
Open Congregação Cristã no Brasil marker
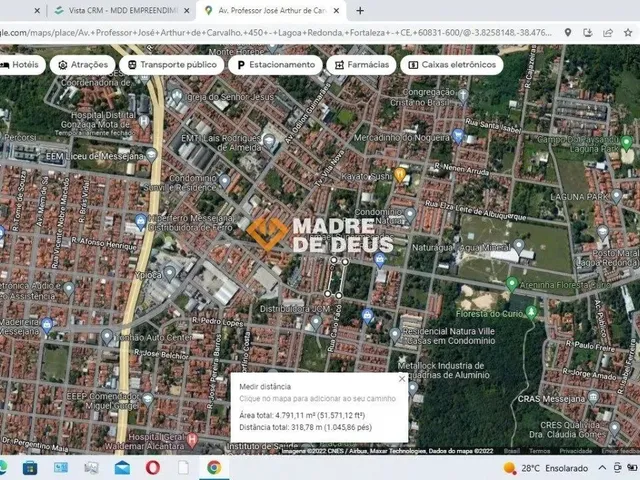[462, 95]
